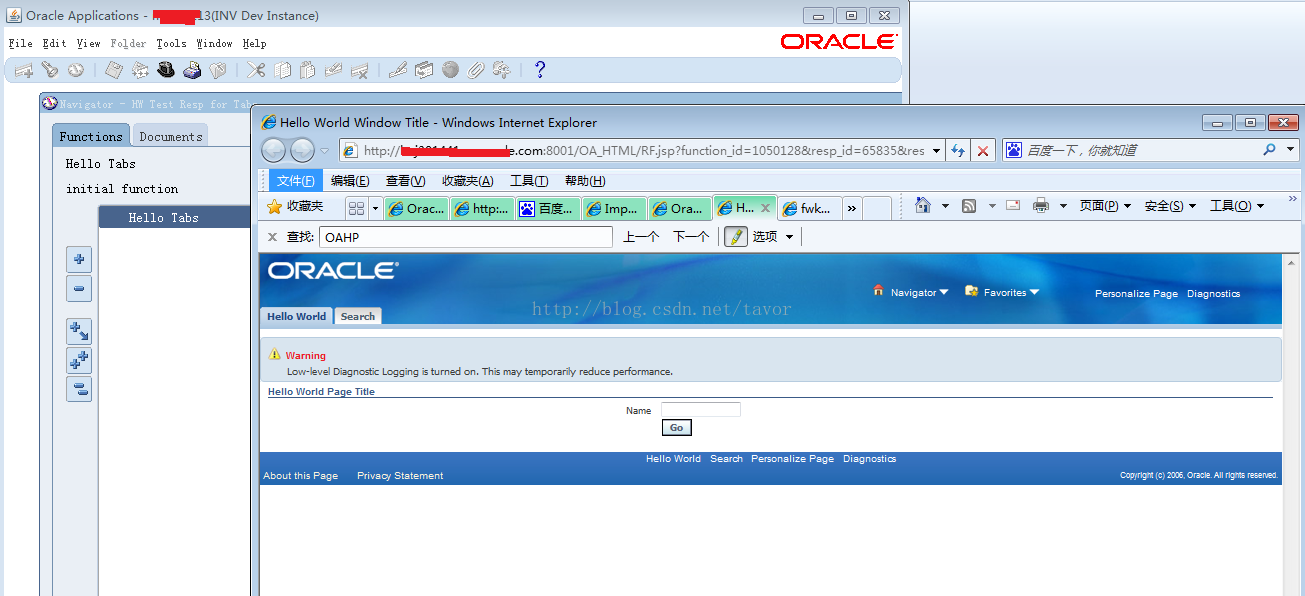Viewport: 1305px width, 596px height.
Task: Click the Paste clipboard icon in Oracle toolbar
Action: click(x=308, y=70)
